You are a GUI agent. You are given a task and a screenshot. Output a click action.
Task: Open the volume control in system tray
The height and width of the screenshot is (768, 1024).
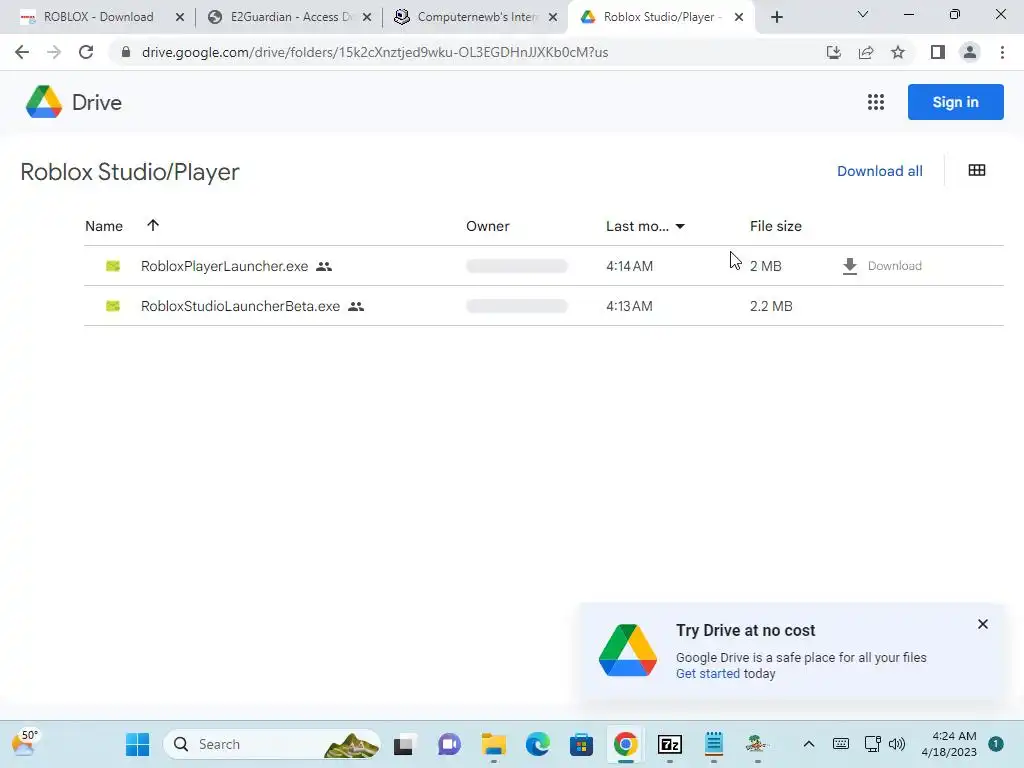click(x=897, y=744)
